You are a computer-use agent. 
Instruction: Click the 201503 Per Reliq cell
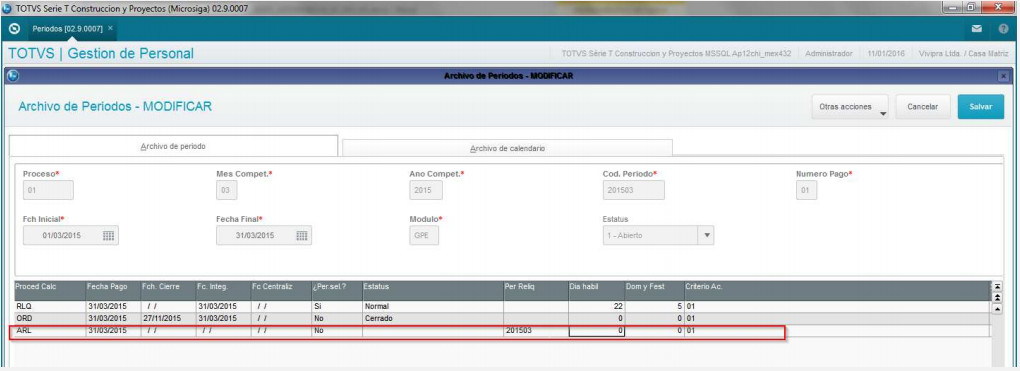[536, 331]
